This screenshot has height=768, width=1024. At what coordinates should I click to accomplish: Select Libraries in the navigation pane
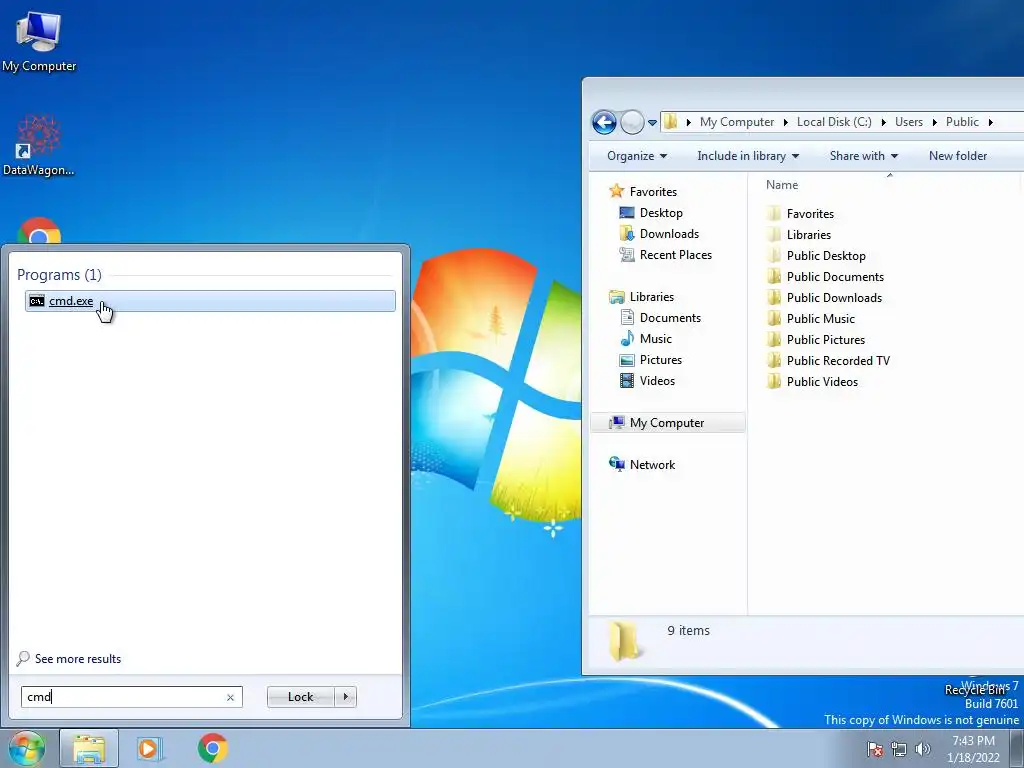tap(641, 296)
